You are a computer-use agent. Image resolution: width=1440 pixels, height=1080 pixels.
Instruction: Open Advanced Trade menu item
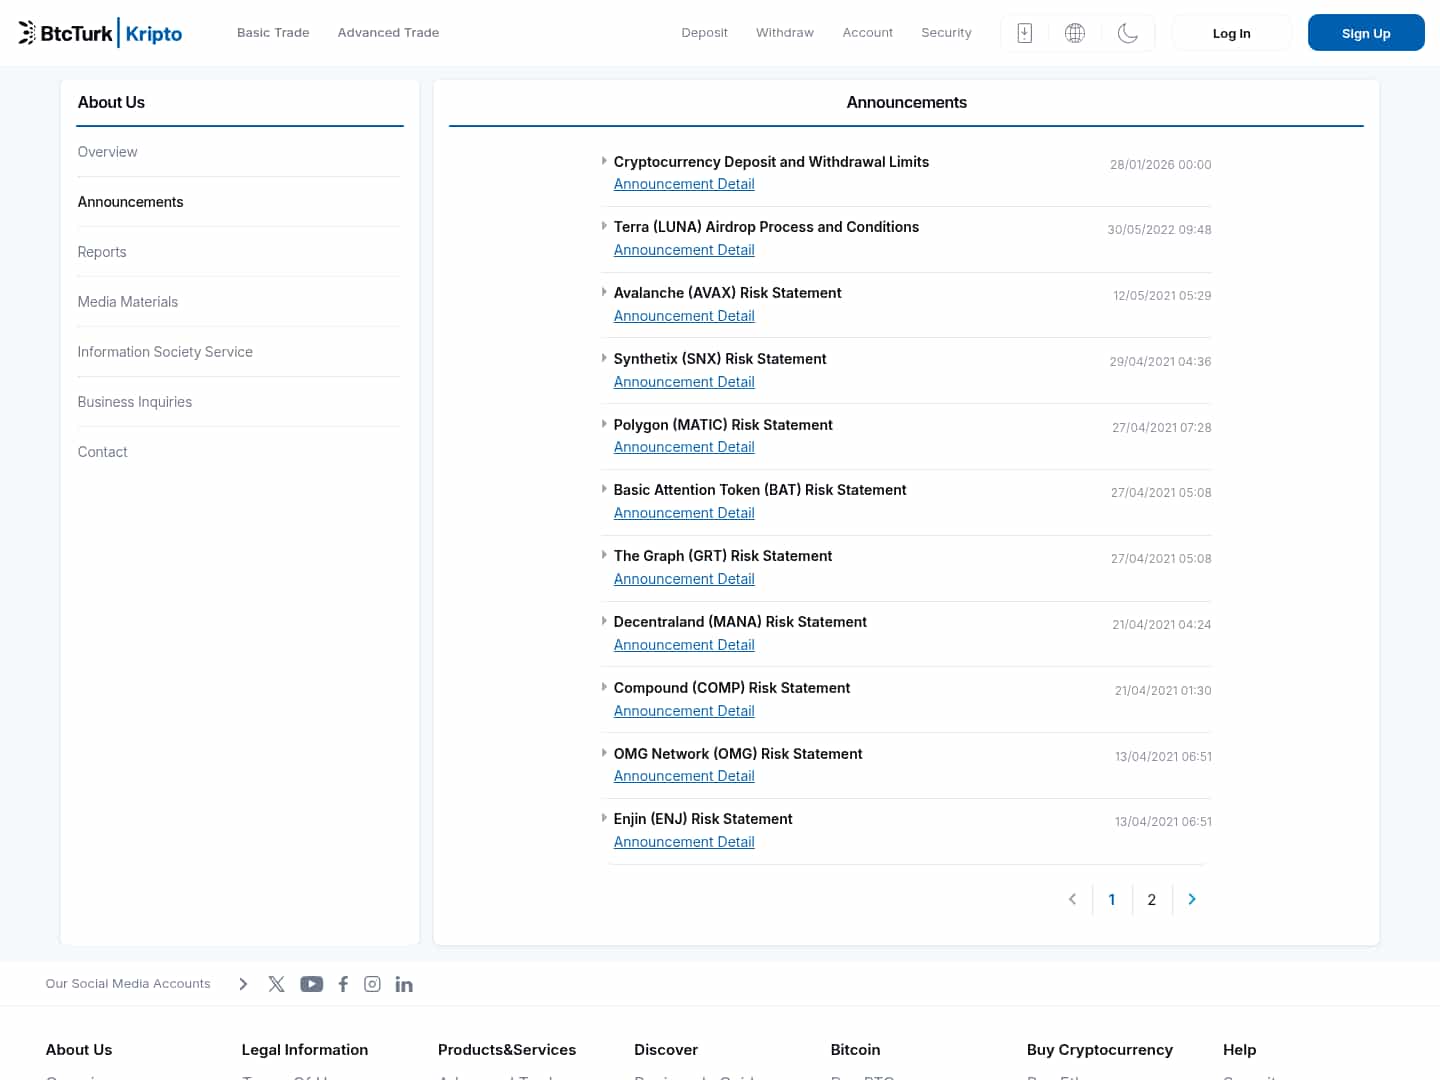tap(388, 33)
